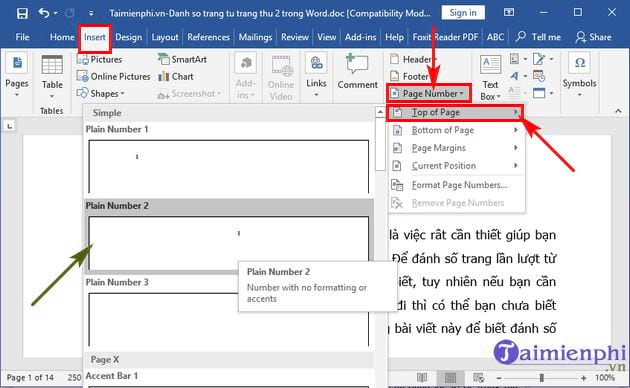The height and width of the screenshot is (388, 630).
Task: Click the Tell me search box
Action: tap(538, 37)
